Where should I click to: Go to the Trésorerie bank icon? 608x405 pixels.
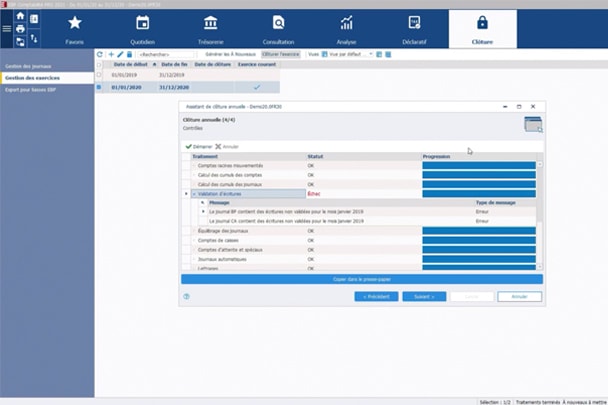210,28
